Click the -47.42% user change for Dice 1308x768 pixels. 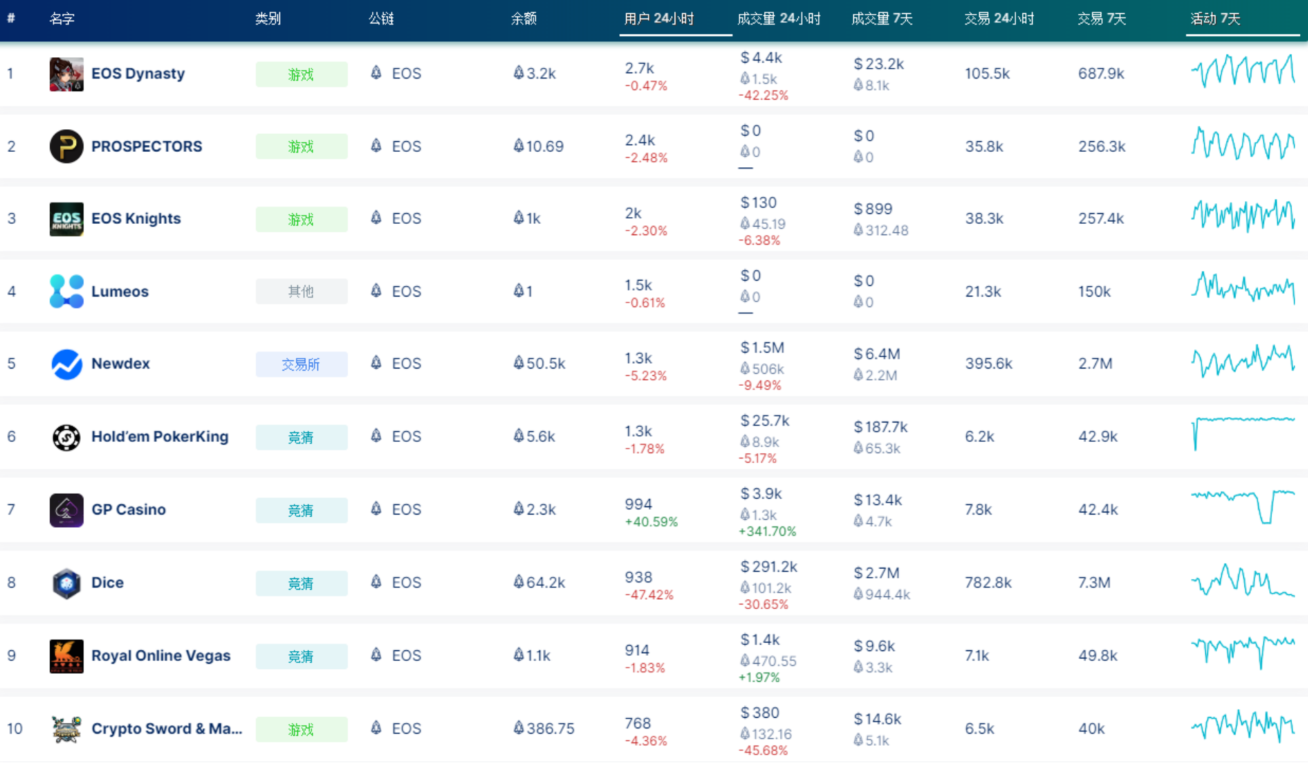(x=649, y=595)
